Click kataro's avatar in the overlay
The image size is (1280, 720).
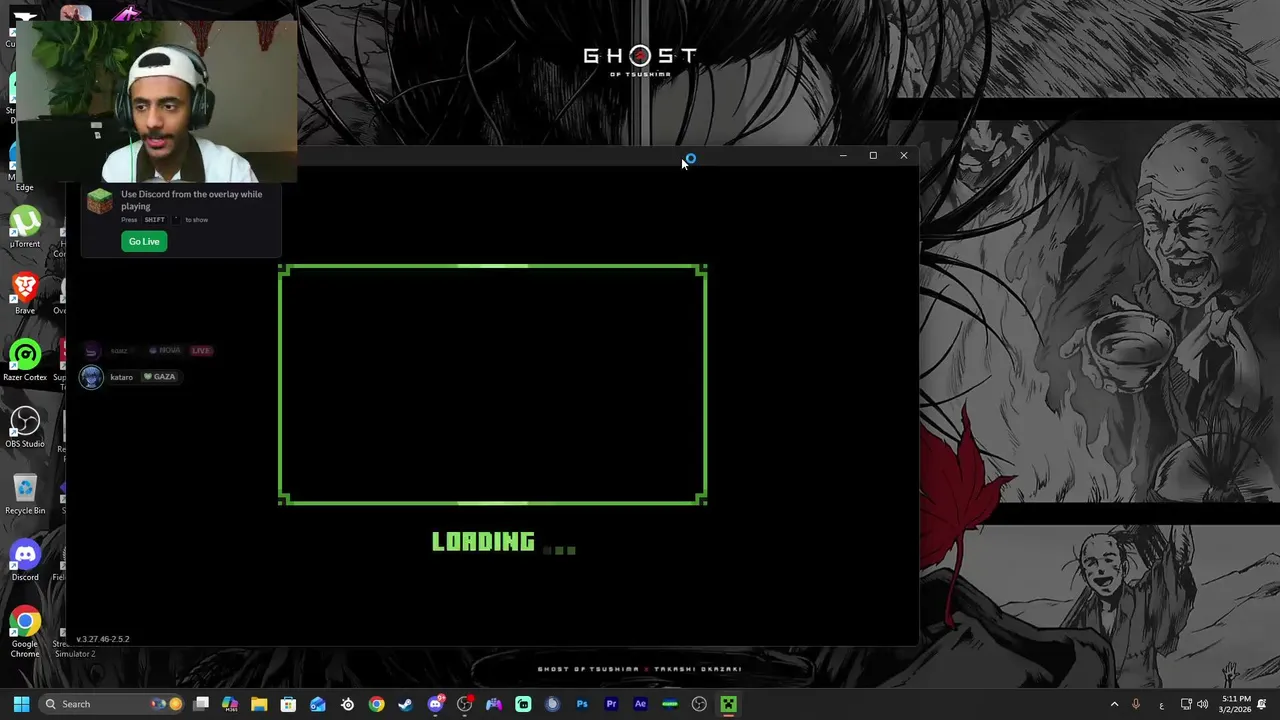click(x=91, y=377)
